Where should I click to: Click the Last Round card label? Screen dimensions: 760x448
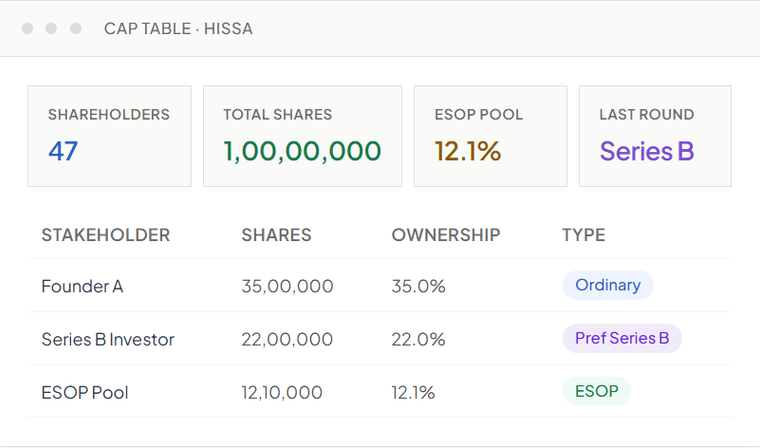(x=647, y=114)
